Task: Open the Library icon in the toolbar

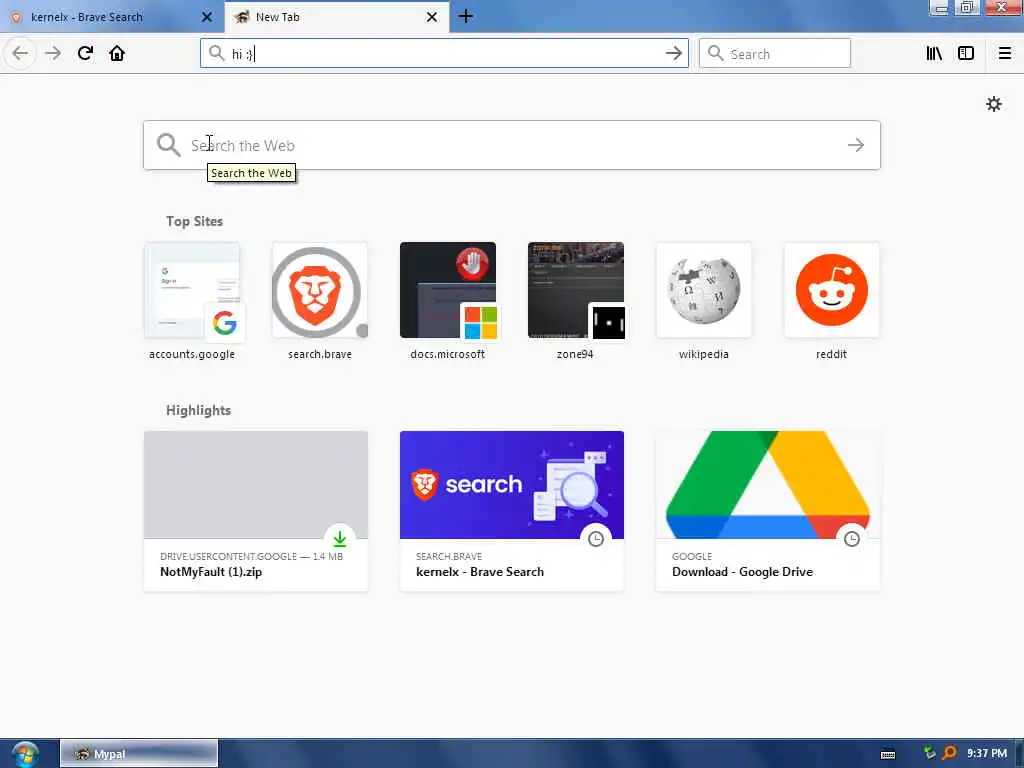Action: pos(934,53)
